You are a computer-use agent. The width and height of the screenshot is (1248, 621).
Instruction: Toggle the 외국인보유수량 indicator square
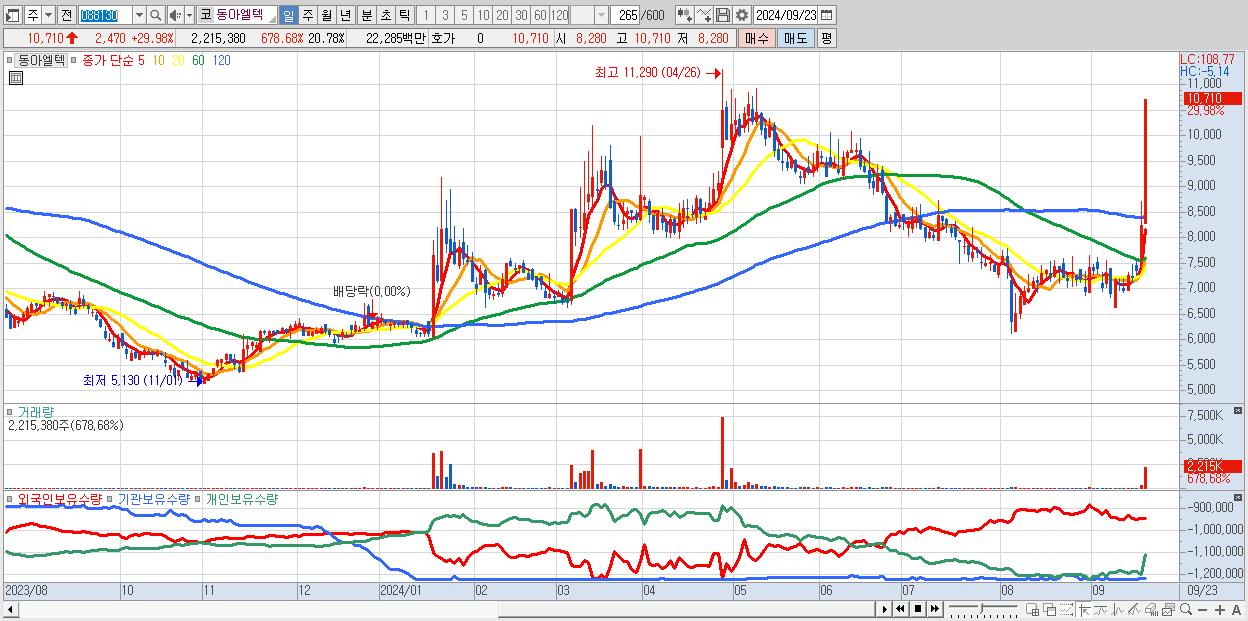(x=11, y=499)
